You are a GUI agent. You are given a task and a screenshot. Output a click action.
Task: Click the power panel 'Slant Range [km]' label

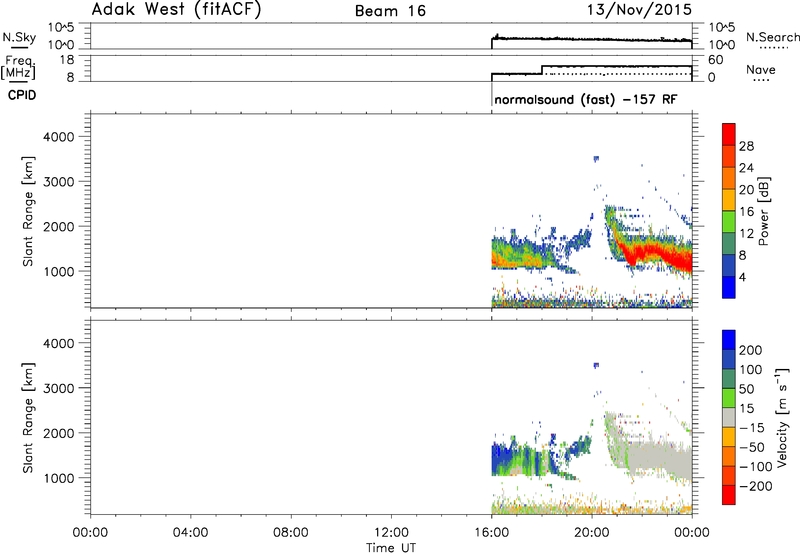coord(28,211)
